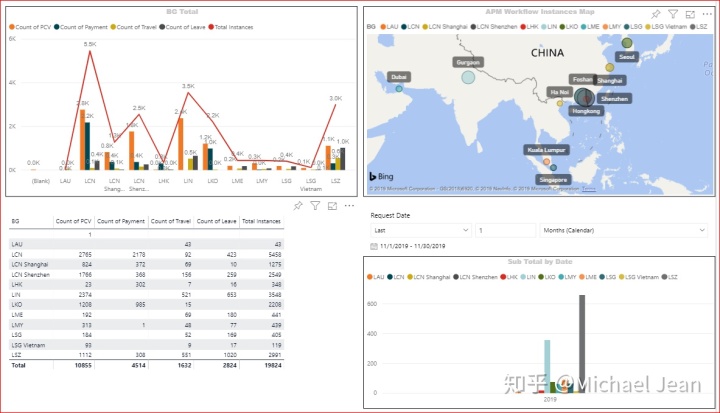
Task: Click the 19824 grand total cell
Action: tap(273, 365)
